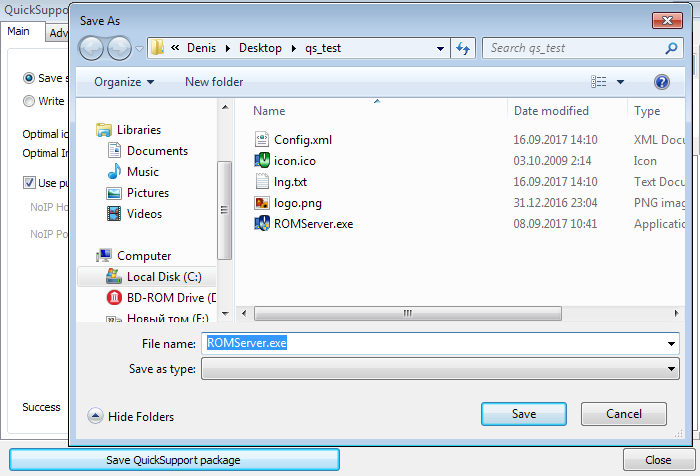Click the Pictures library icon

coord(114,193)
